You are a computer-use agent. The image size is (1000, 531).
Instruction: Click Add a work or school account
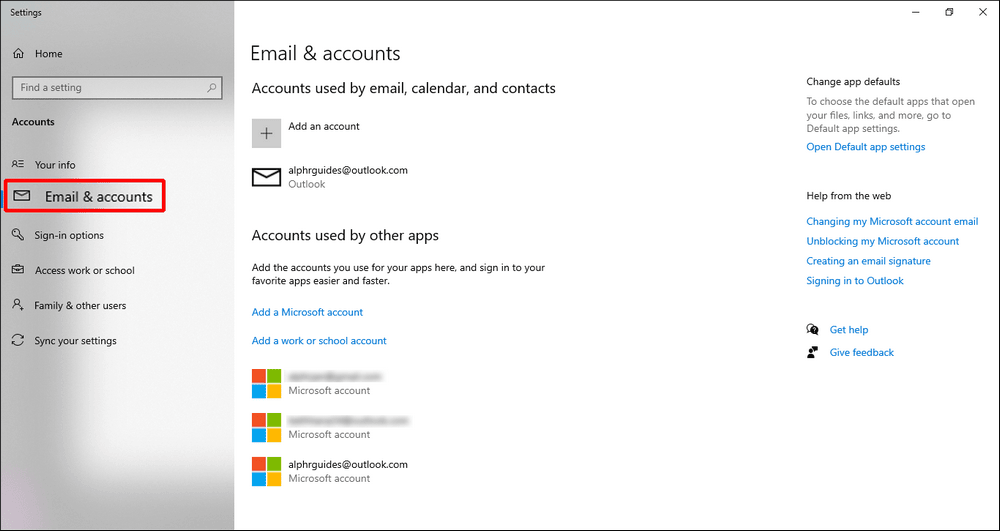[319, 341]
